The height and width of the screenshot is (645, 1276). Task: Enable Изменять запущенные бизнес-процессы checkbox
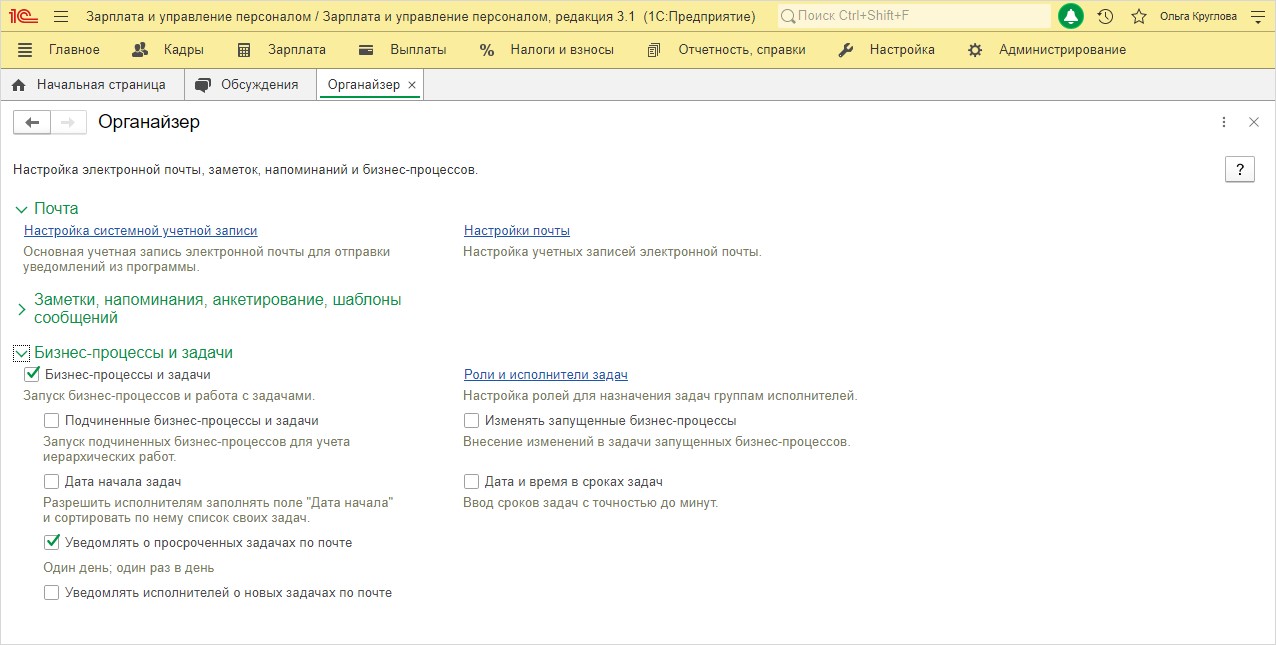coord(471,421)
